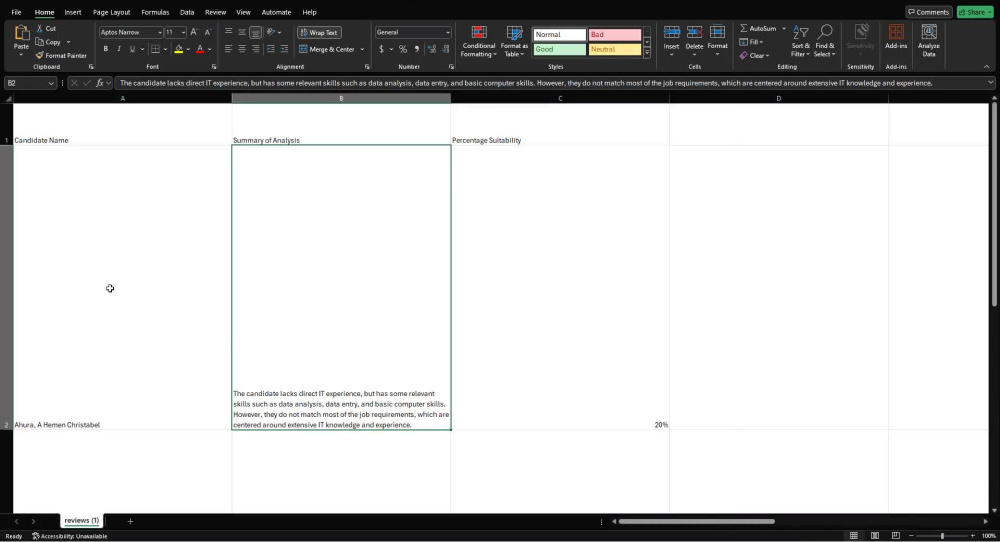Open the Comments pane button
The width and height of the screenshot is (1000, 542).
(x=929, y=12)
